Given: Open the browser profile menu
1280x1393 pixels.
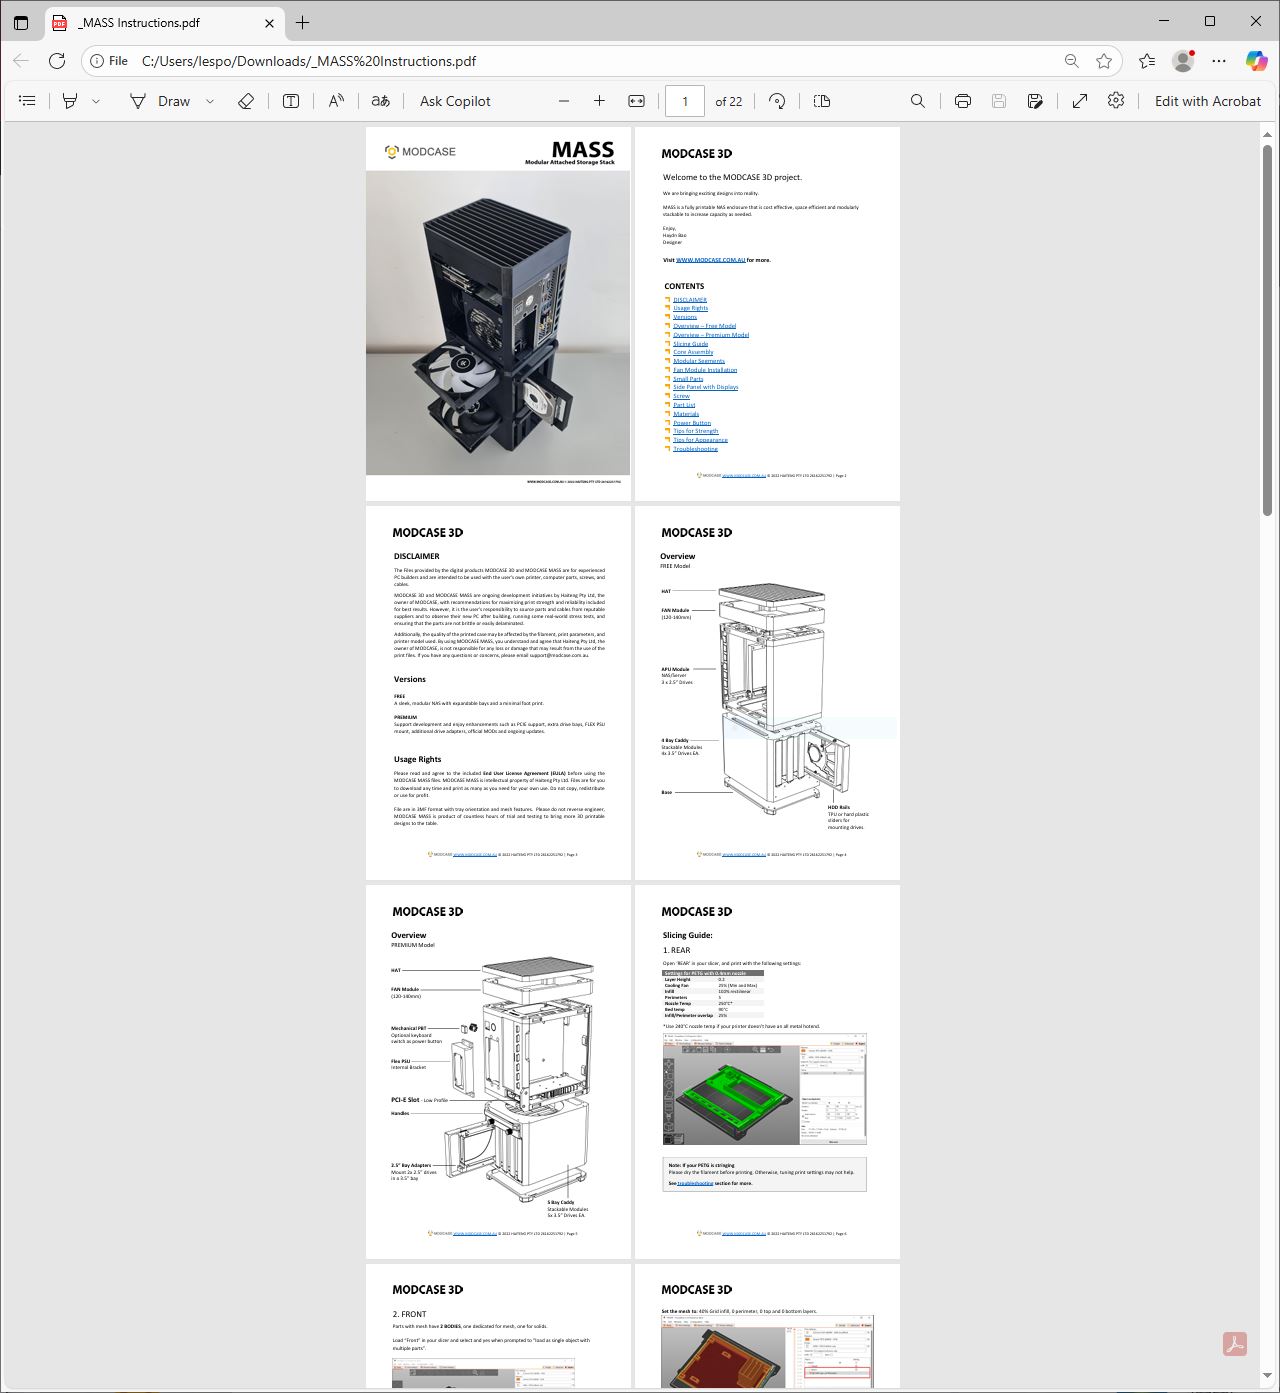Looking at the screenshot, I should tap(1183, 61).
